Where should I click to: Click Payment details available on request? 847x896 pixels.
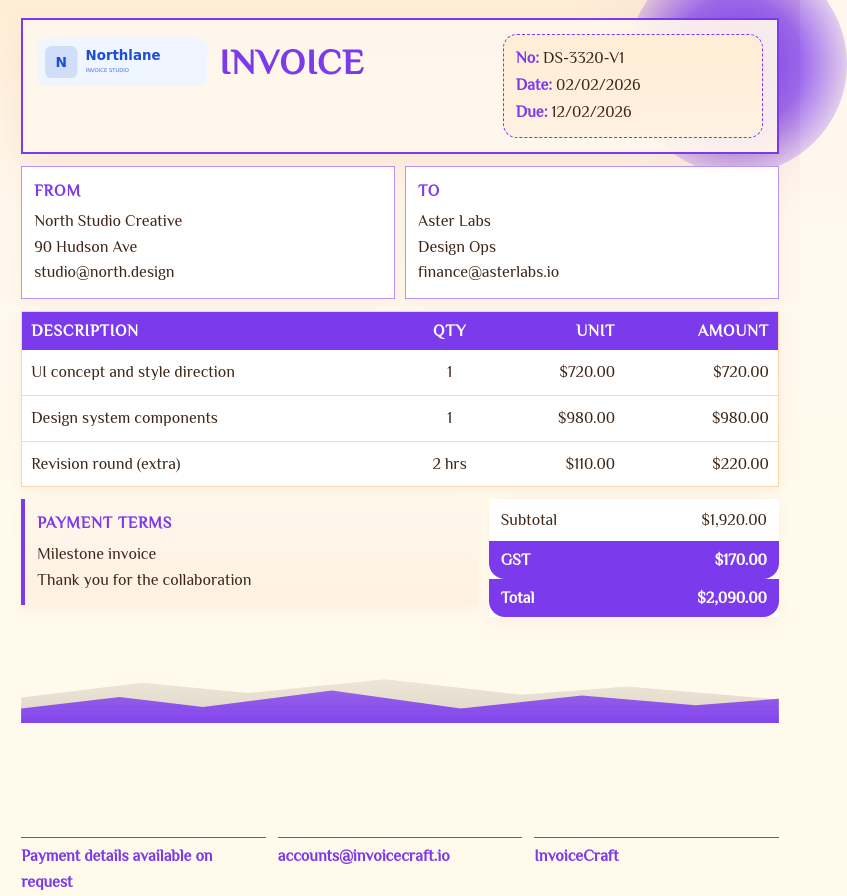tap(117, 869)
